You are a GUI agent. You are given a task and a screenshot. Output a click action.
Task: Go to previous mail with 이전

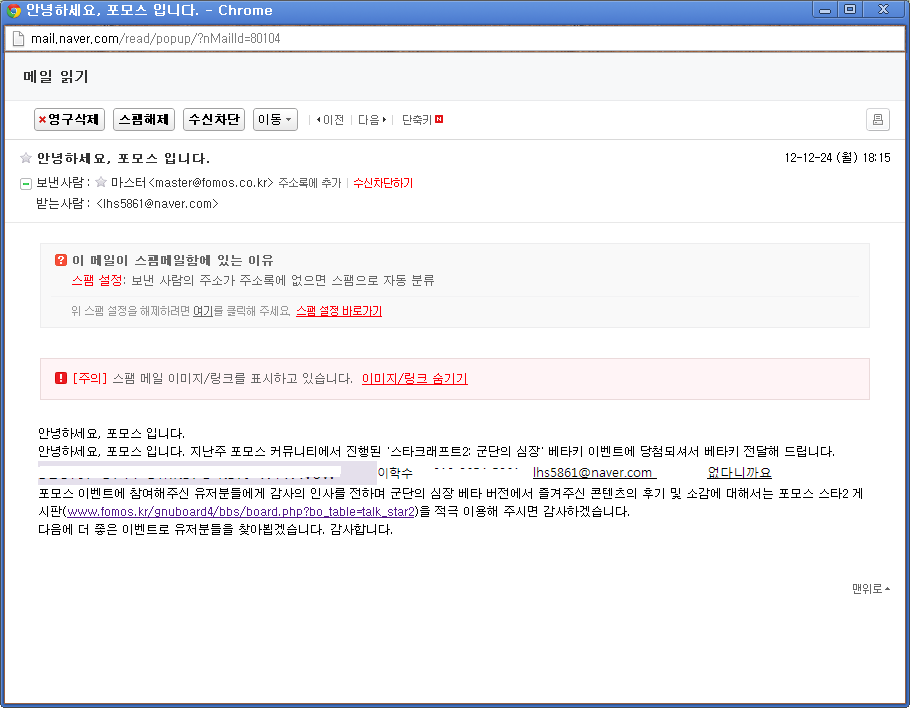click(x=330, y=120)
